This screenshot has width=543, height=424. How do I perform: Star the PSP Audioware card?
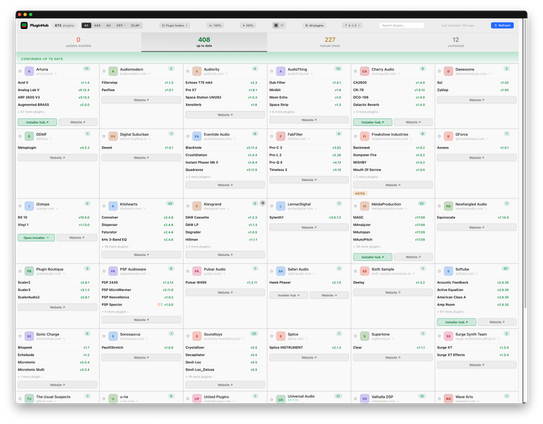coord(104,271)
